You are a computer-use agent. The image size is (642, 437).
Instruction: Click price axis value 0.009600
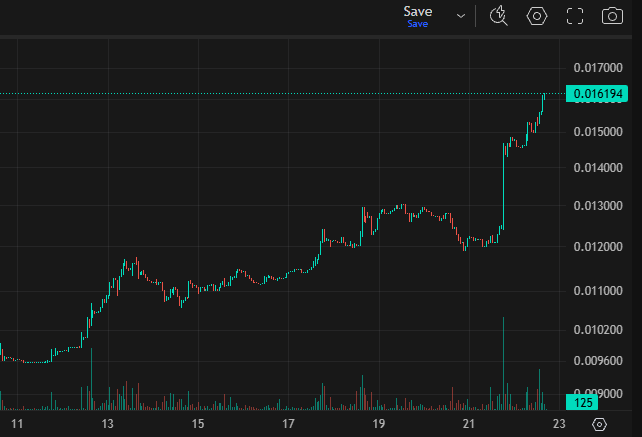pyautogui.click(x=598, y=361)
